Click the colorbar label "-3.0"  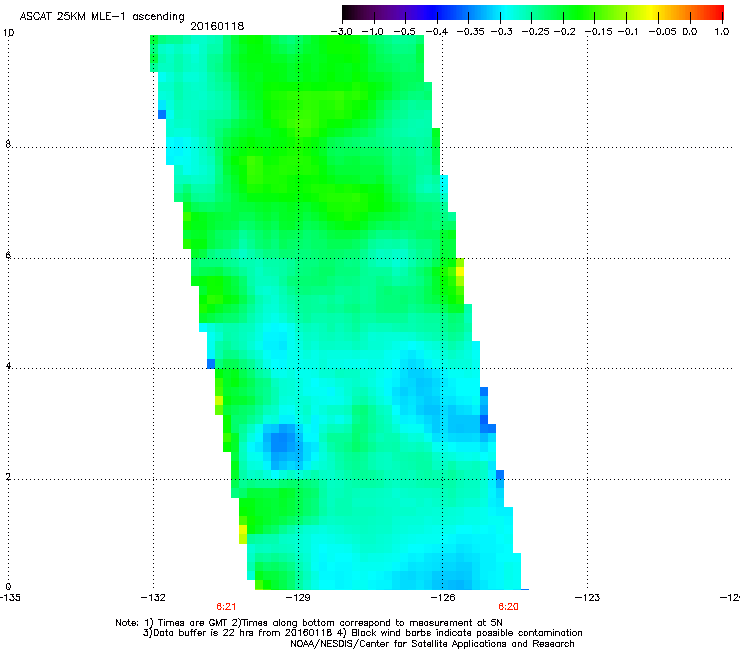coord(342,32)
